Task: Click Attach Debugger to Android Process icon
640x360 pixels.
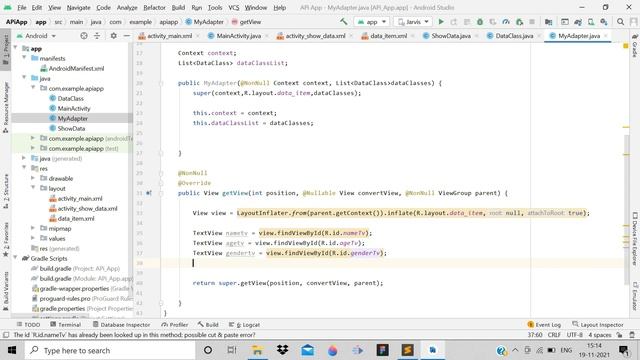Action: click(519, 22)
